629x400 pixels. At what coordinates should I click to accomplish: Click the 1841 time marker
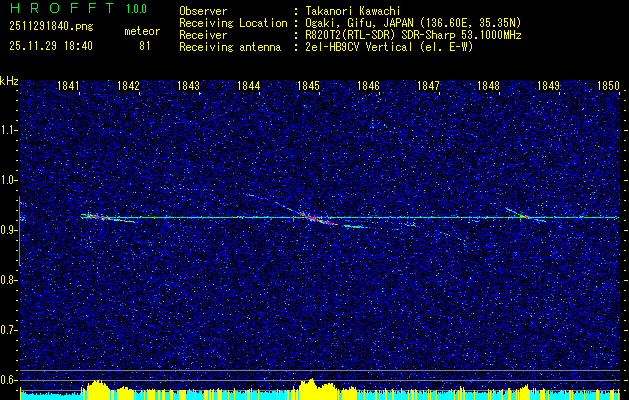pos(69,87)
